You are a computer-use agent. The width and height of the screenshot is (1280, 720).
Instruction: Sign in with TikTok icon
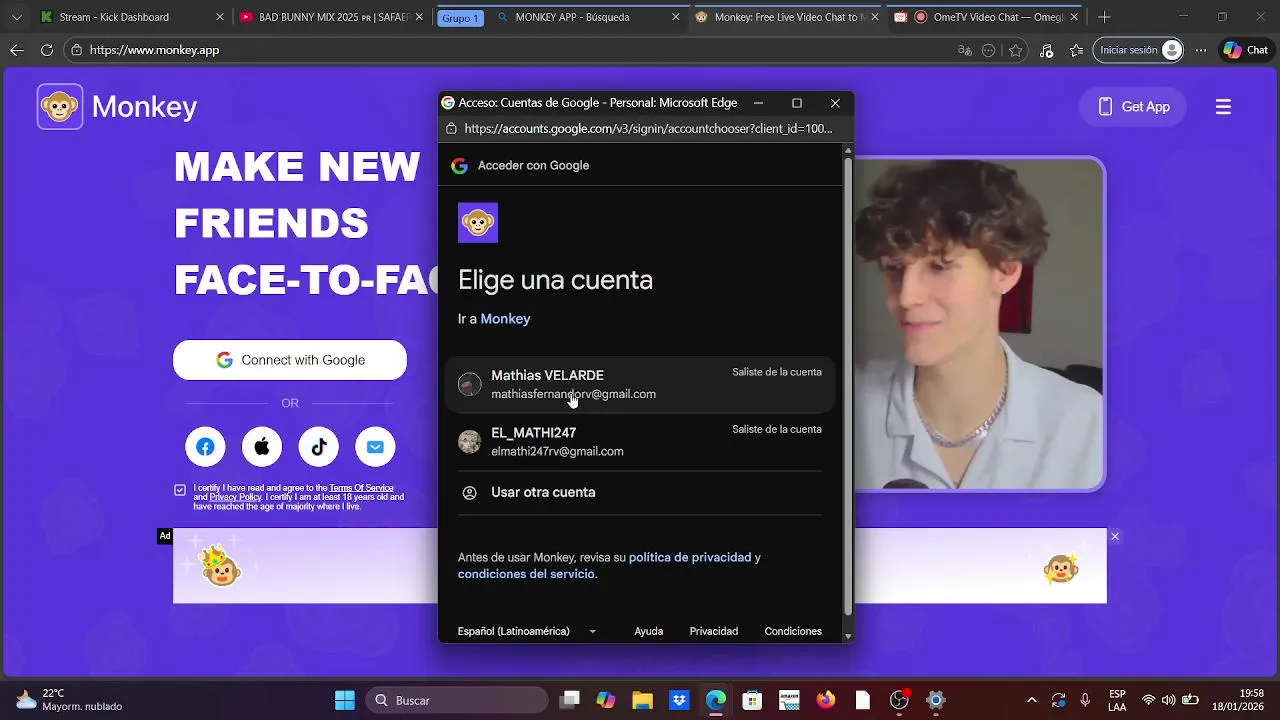pos(319,447)
